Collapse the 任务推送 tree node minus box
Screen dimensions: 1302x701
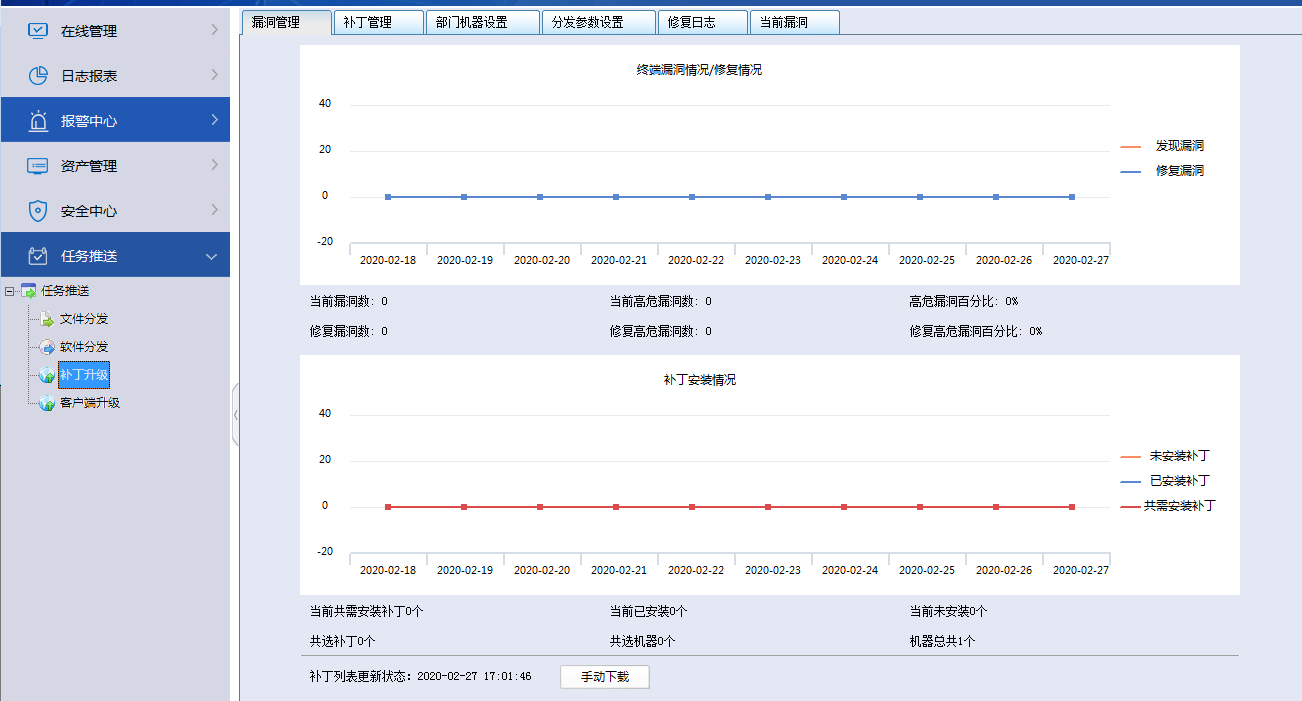[10, 291]
